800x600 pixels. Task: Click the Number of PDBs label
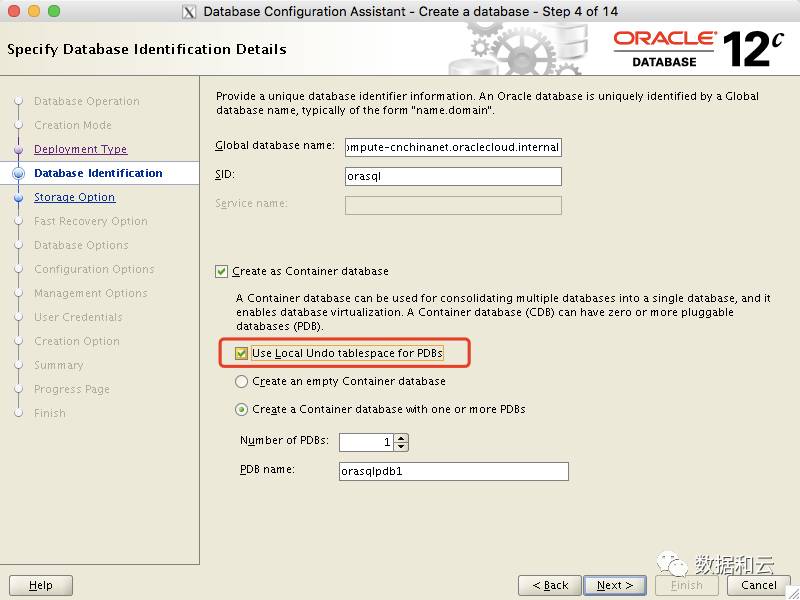[284, 440]
